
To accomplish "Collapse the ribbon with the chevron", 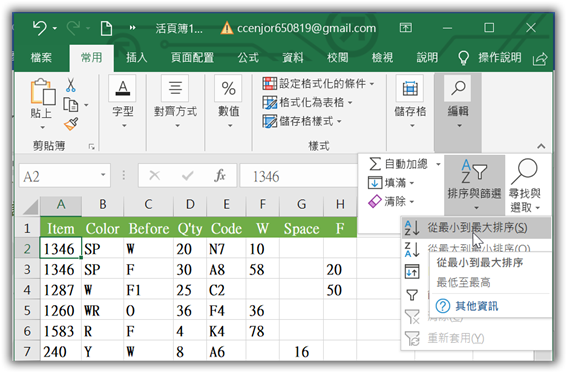I will (541, 146).
